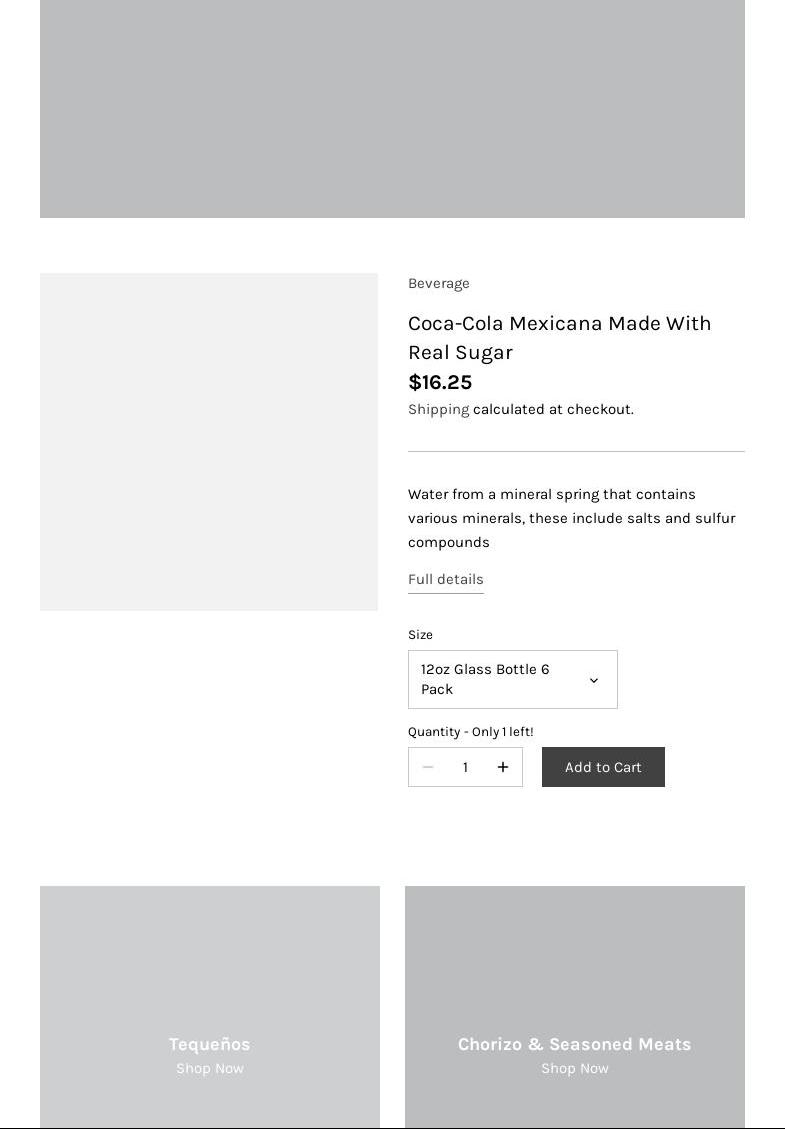Viewport: 785px width, 1129px height.
Task: Click the $16.25 price text
Action: point(440,382)
